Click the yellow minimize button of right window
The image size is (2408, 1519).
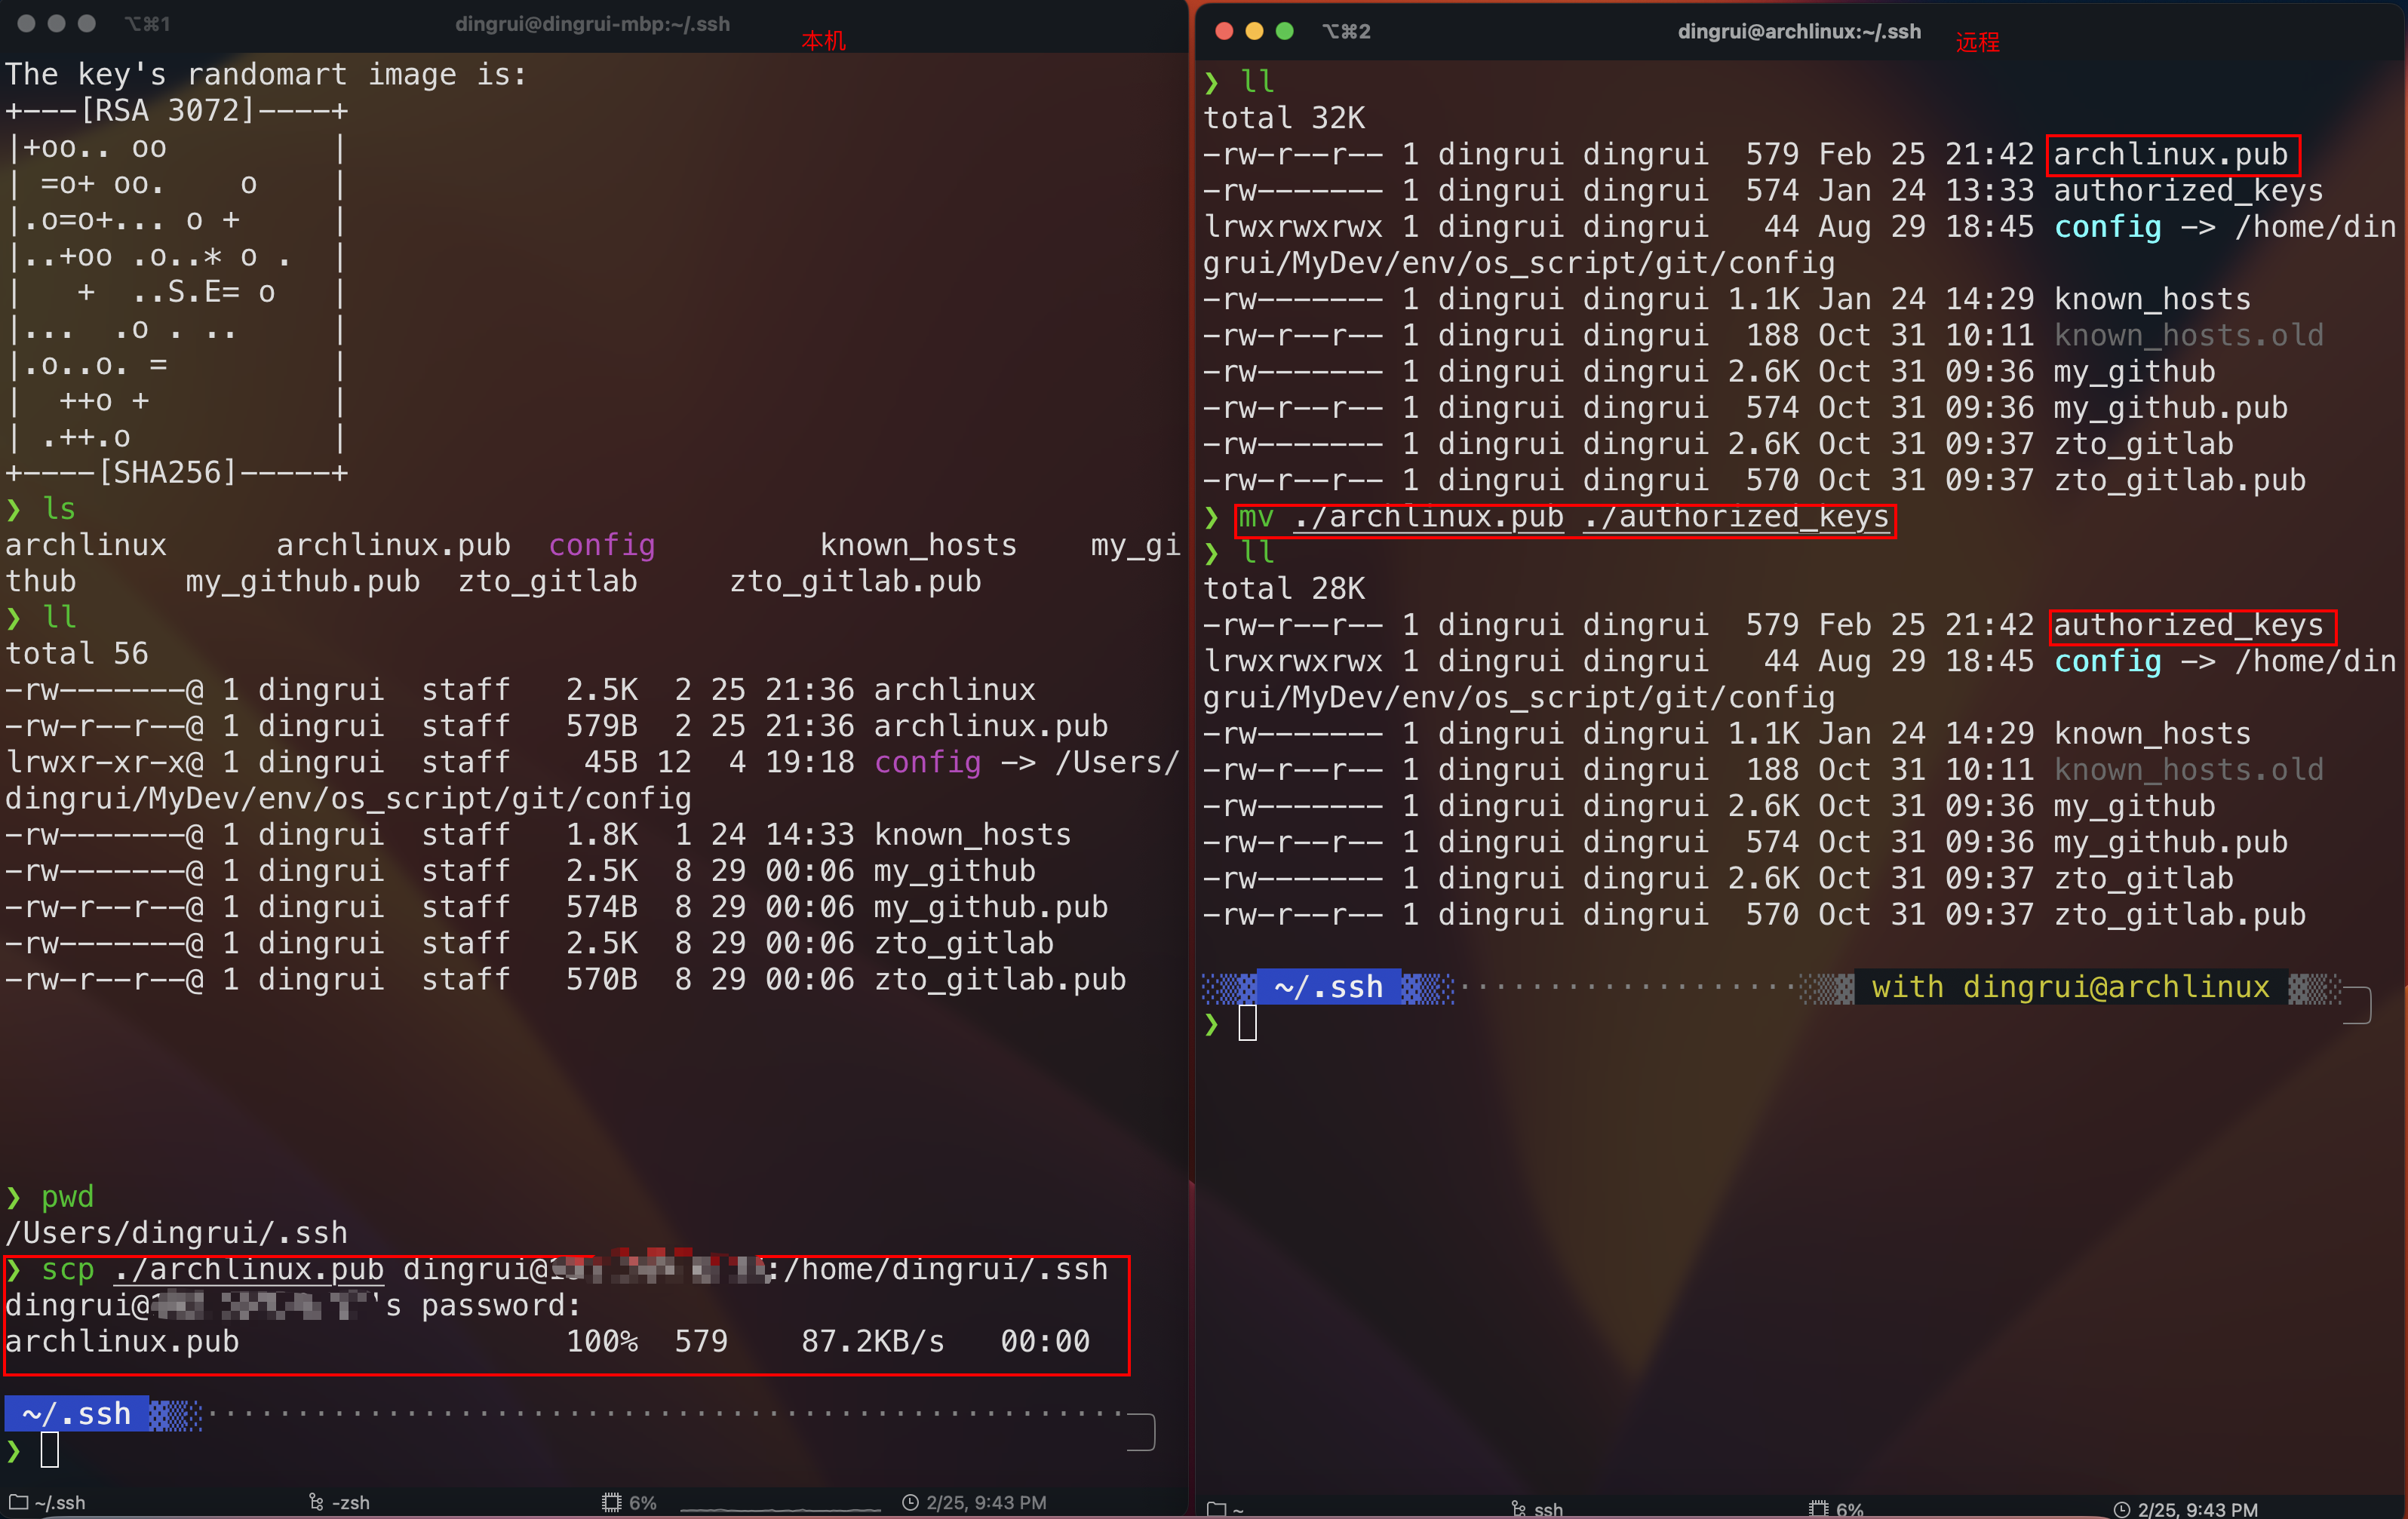click(1254, 31)
